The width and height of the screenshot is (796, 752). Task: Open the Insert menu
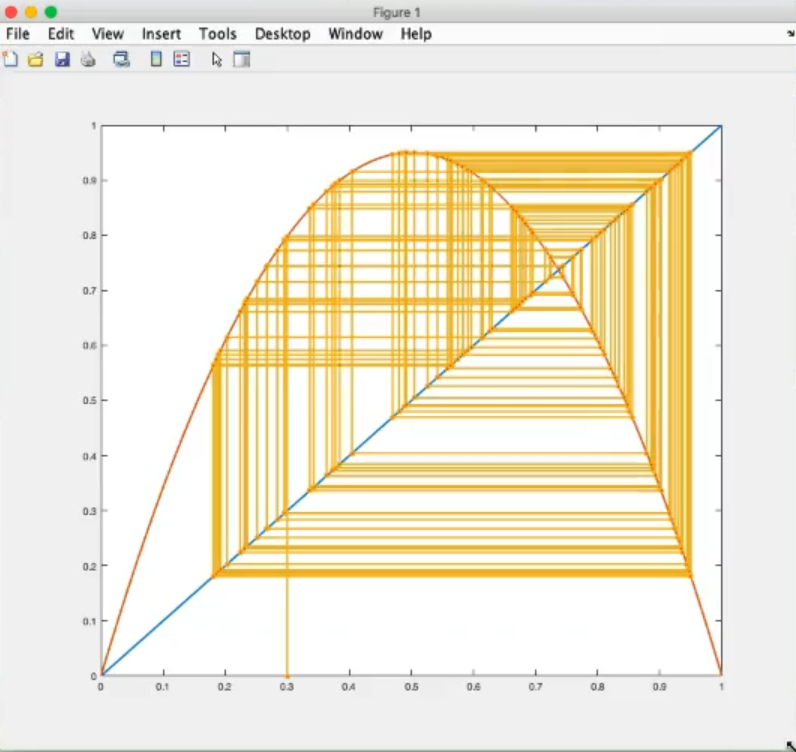click(x=161, y=34)
